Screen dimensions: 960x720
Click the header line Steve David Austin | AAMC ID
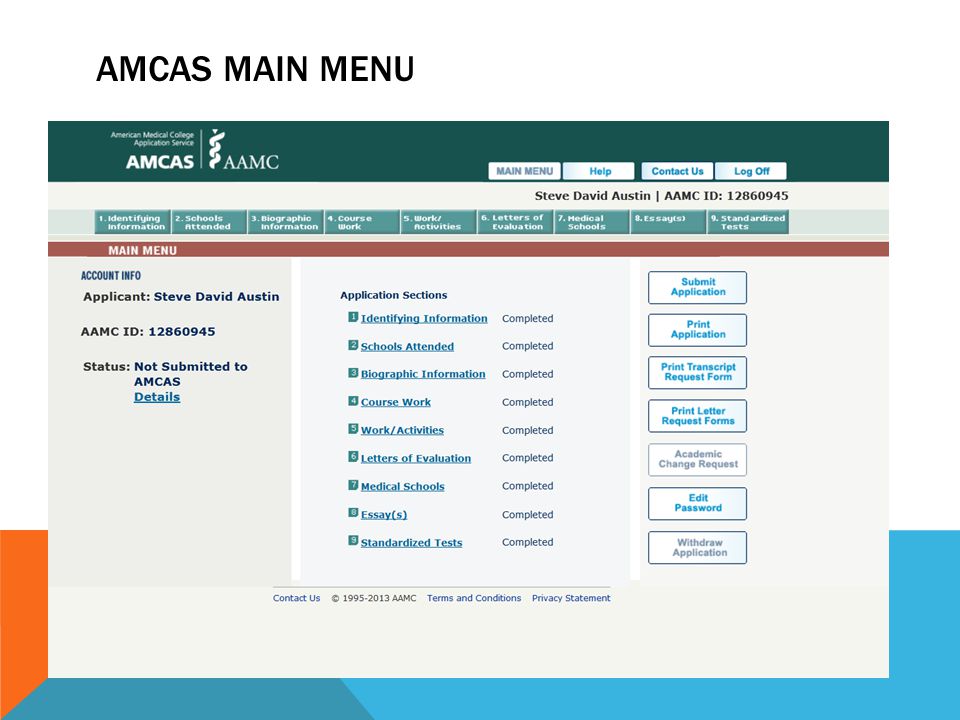click(661, 196)
